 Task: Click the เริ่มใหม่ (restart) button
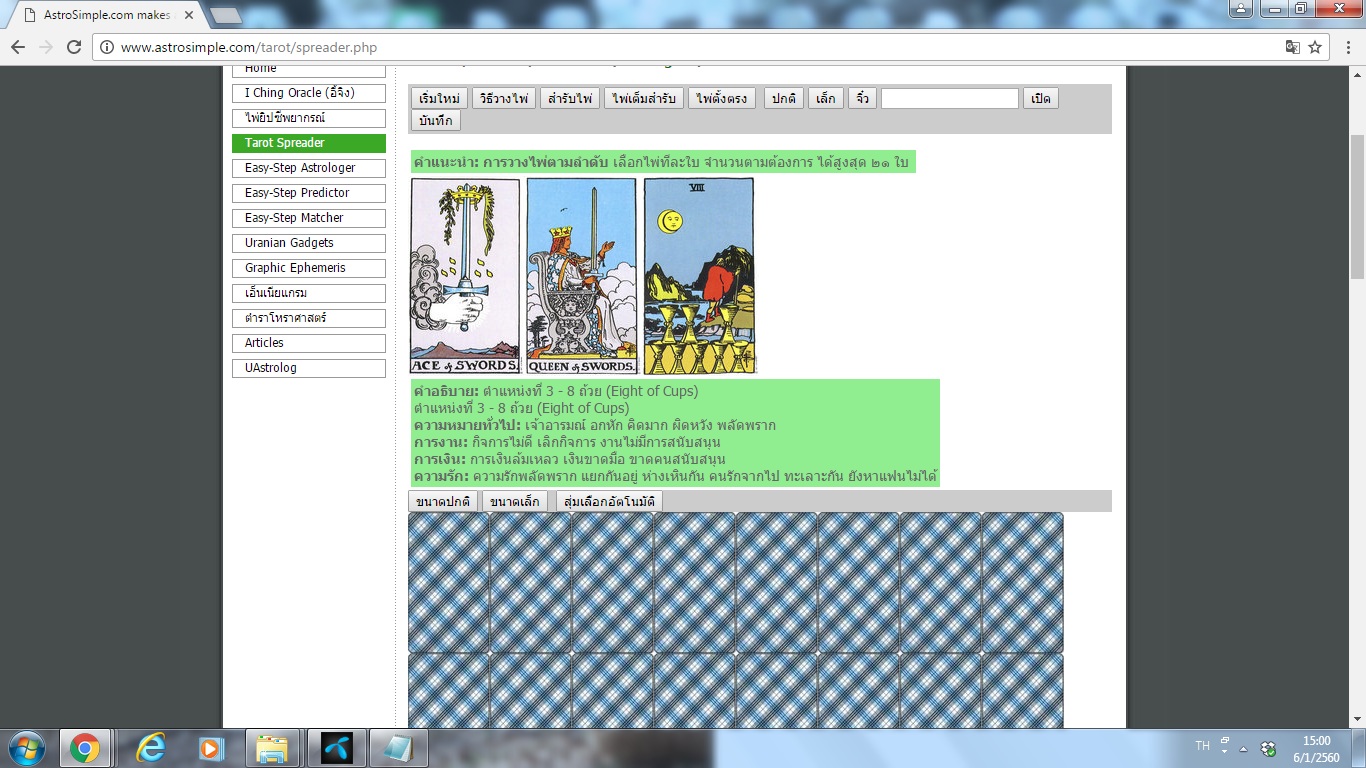point(439,98)
